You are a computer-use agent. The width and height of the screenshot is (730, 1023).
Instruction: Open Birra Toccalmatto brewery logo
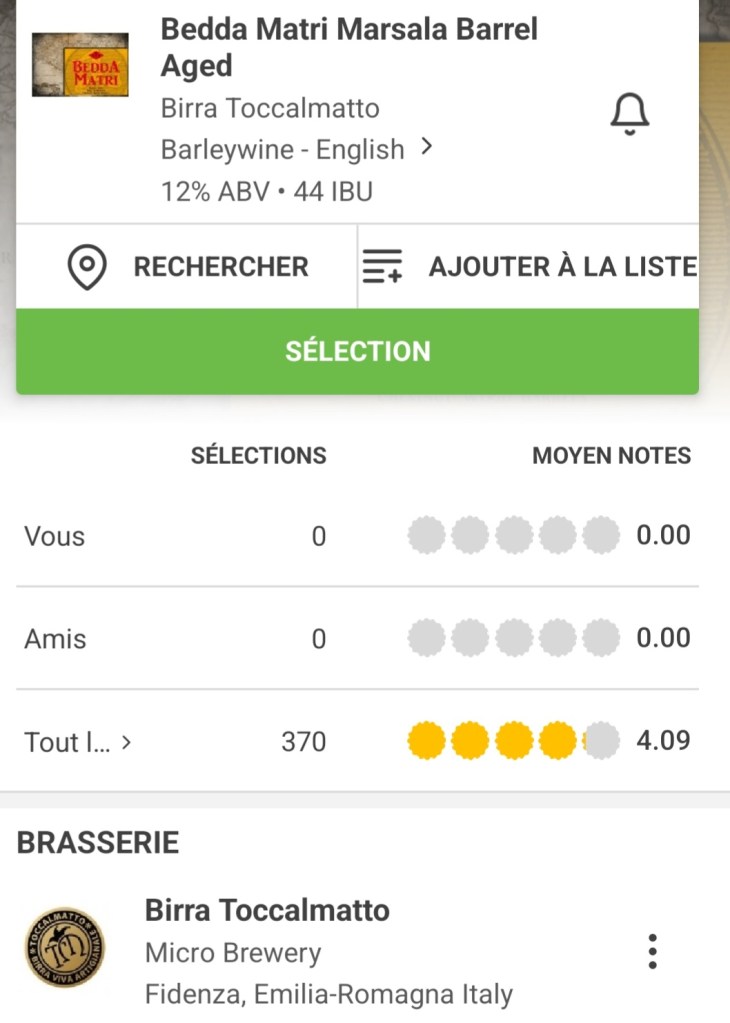(65, 949)
